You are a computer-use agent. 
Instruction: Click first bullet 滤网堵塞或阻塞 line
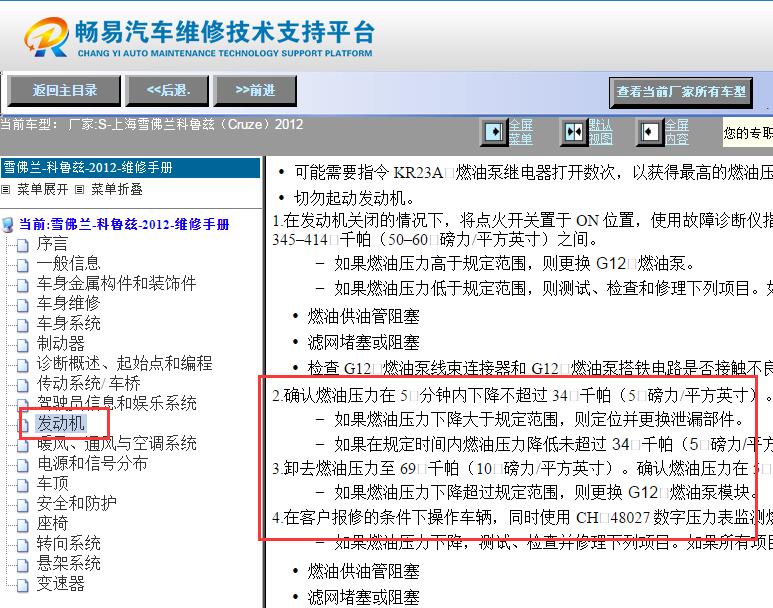coord(363,342)
